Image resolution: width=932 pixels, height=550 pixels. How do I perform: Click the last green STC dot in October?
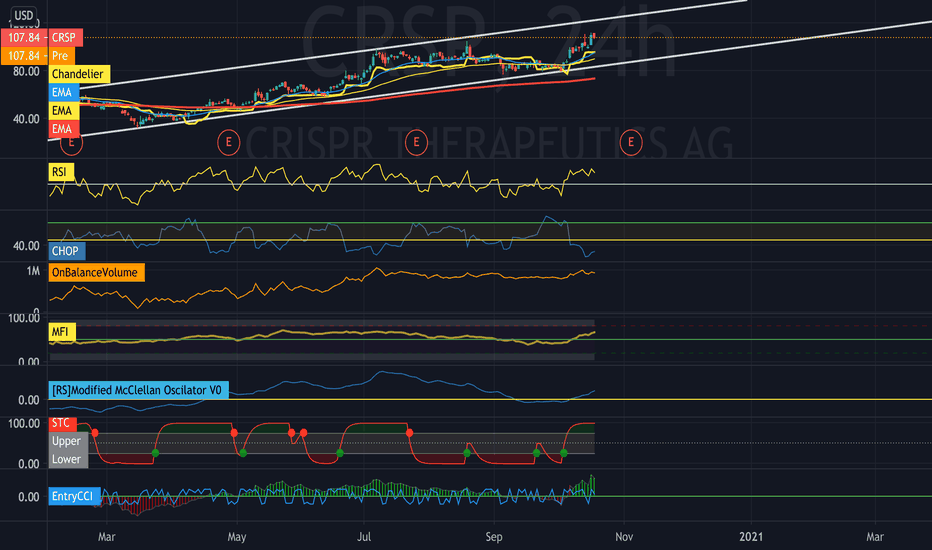click(x=563, y=453)
